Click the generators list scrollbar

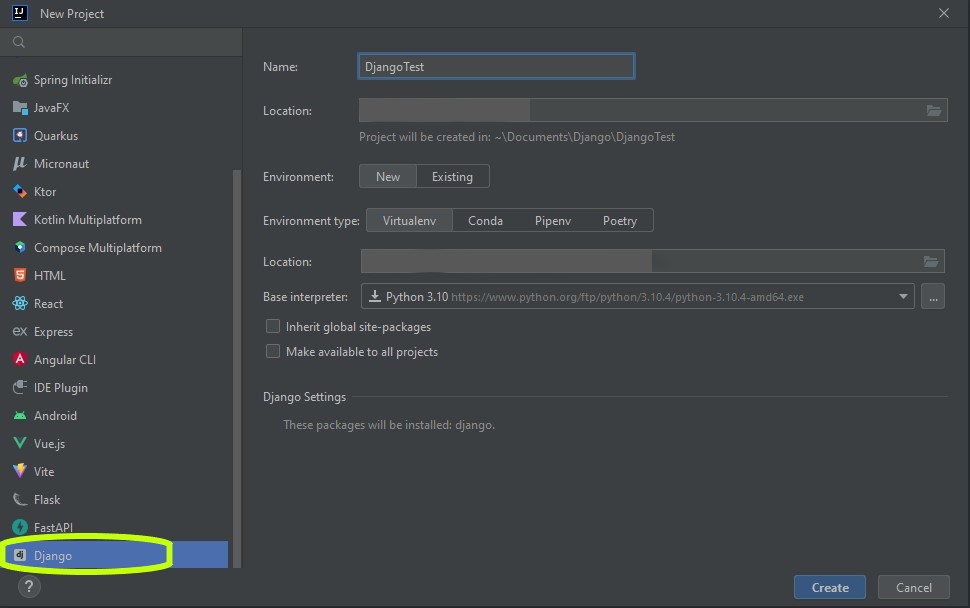click(x=237, y=368)
